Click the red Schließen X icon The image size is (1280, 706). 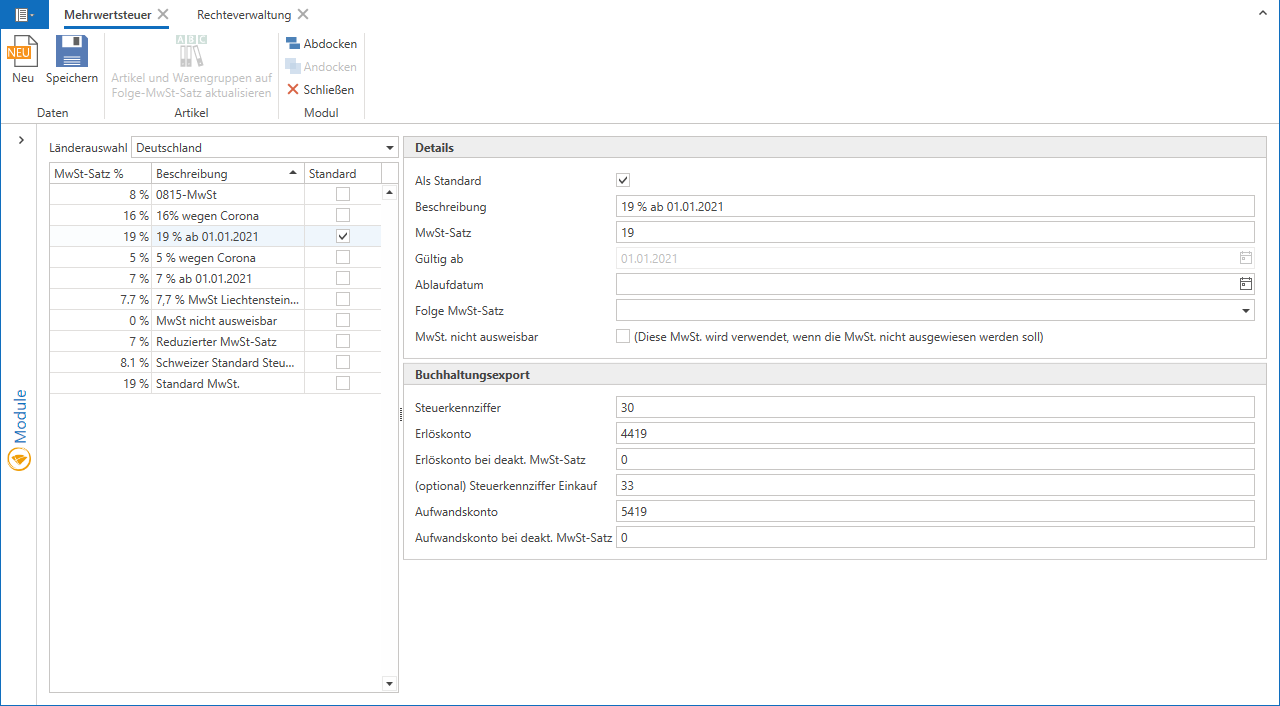(x=293, y=90)
